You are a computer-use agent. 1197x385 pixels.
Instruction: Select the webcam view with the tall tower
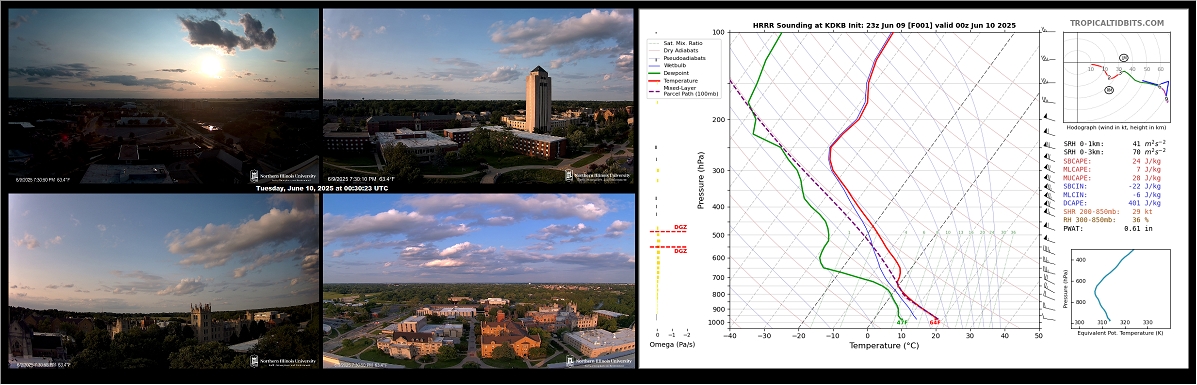pos(478,95)
